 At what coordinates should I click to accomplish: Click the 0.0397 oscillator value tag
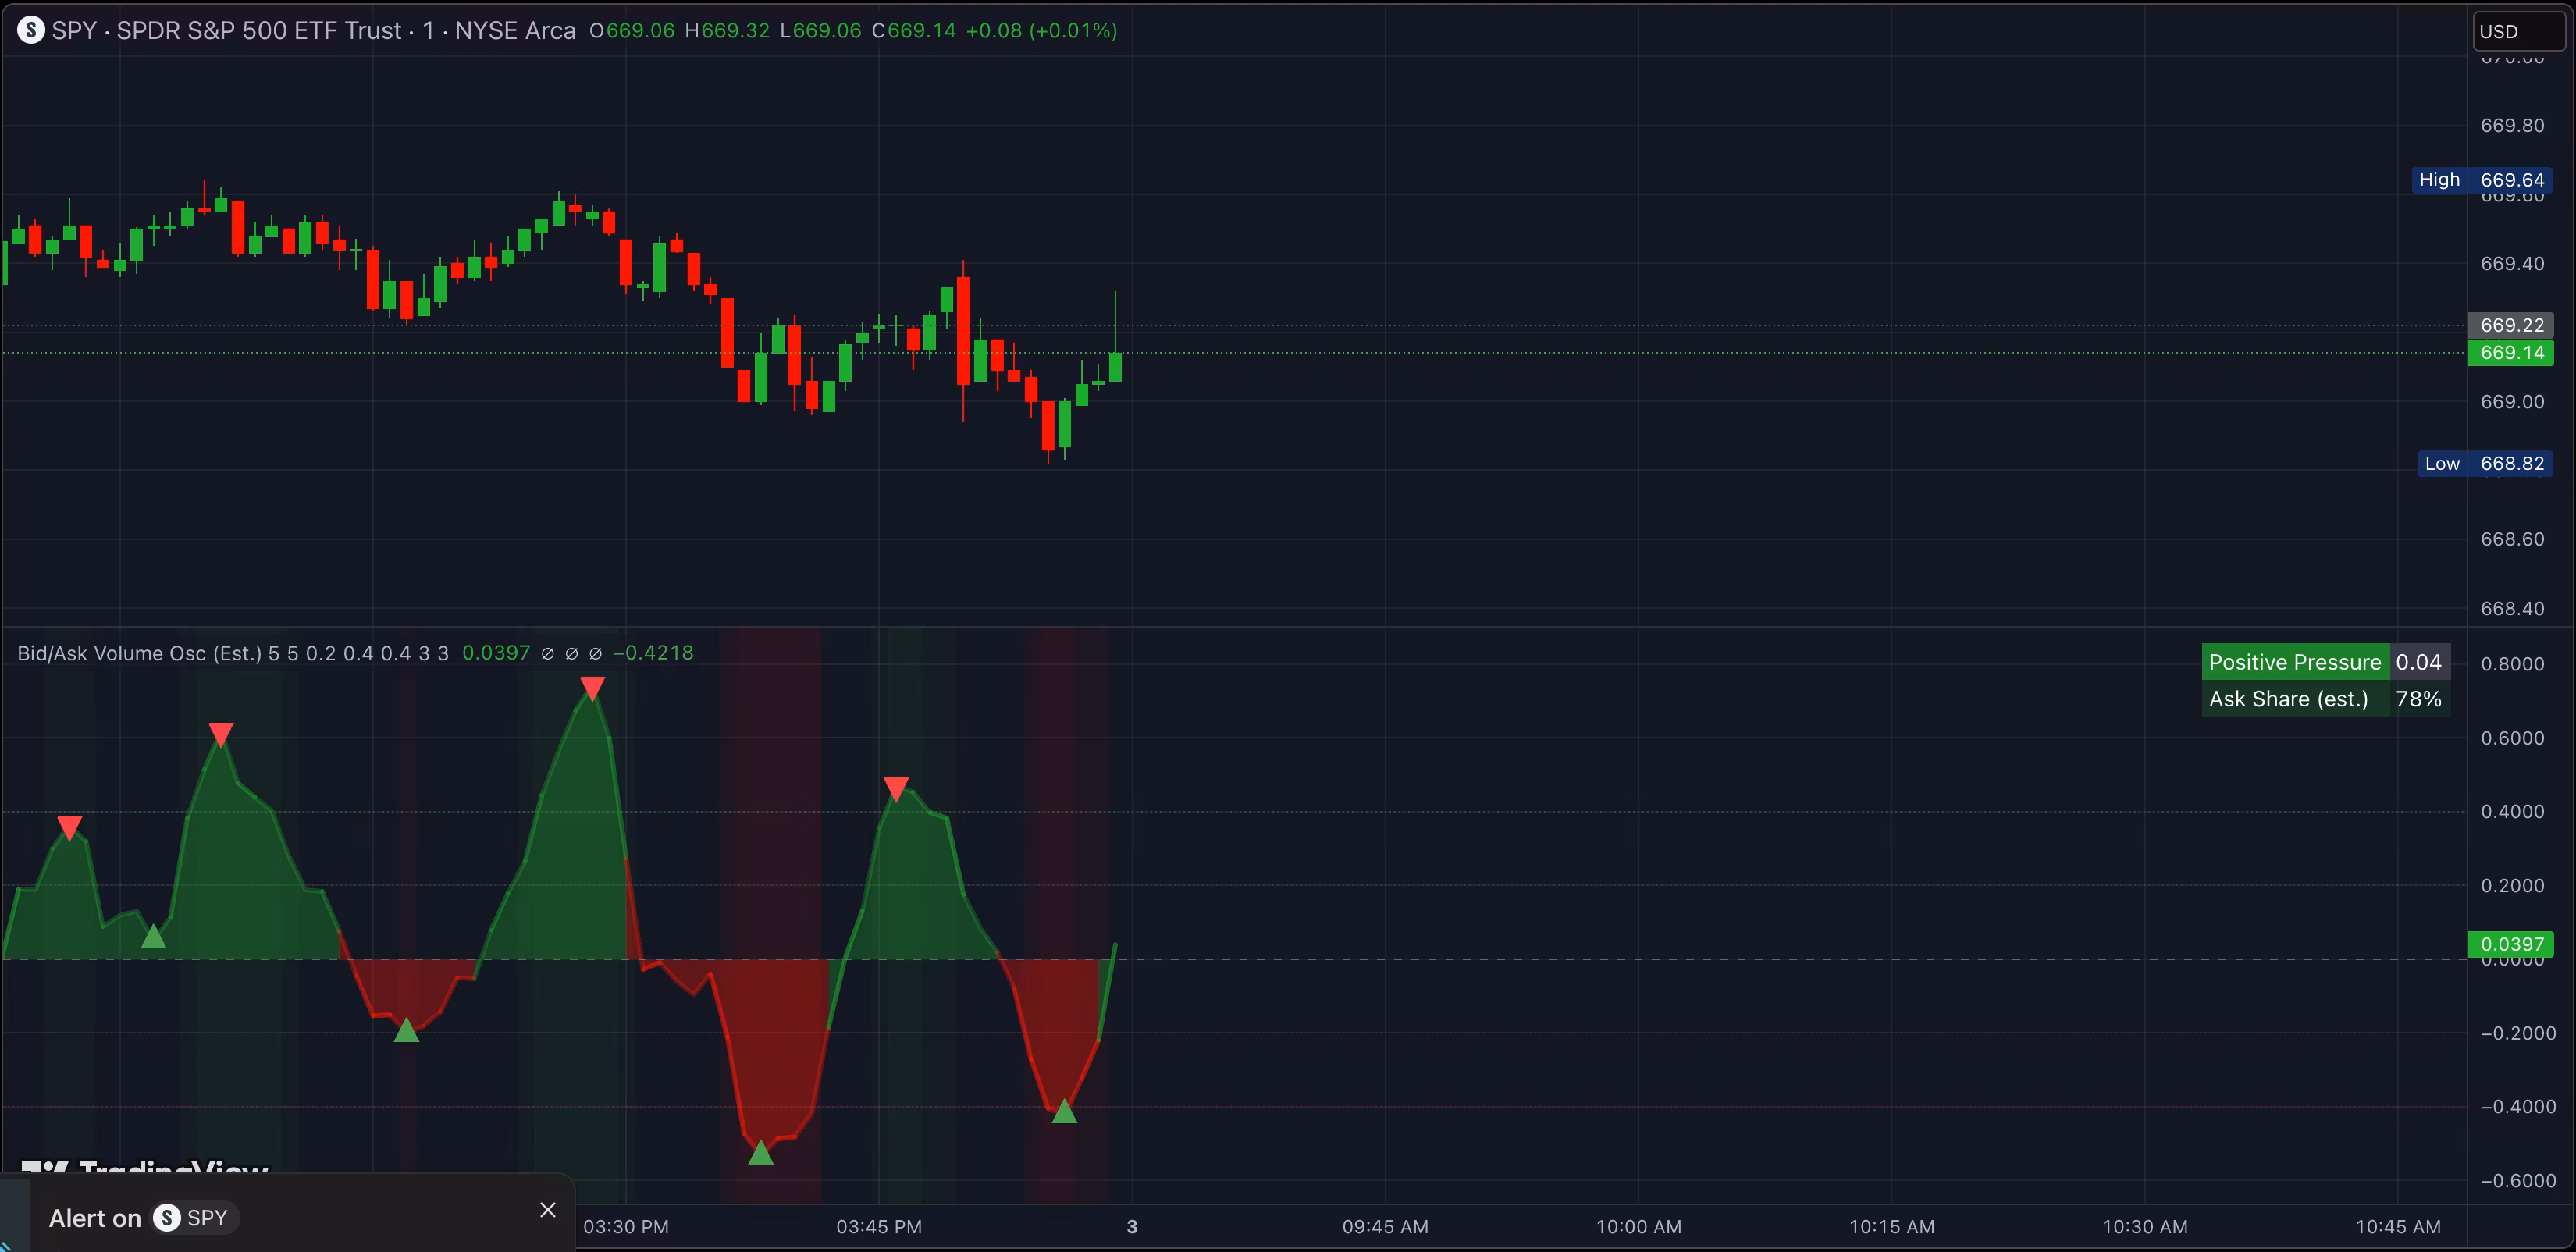tap(2510, 944)
